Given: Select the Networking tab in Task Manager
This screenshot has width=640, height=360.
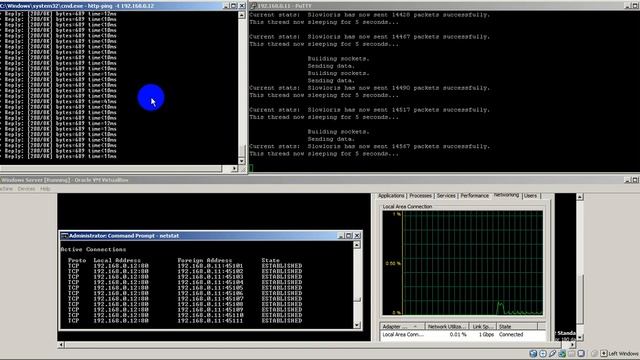Looking at the screenshot, I should tap(506, 195).
